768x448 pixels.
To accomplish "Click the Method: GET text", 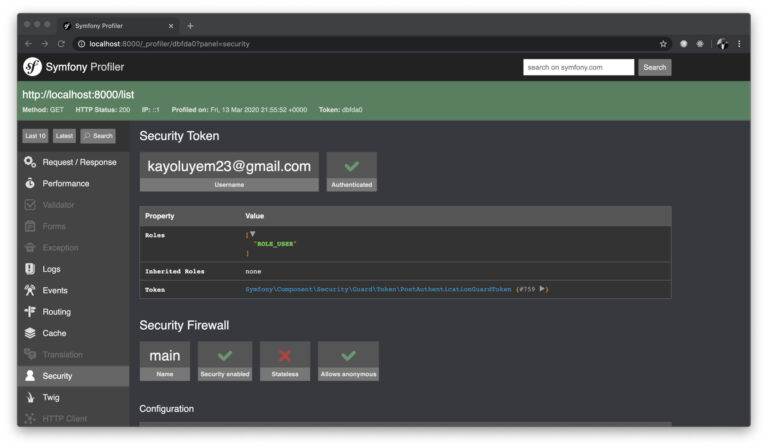I will tap(43, 110).
